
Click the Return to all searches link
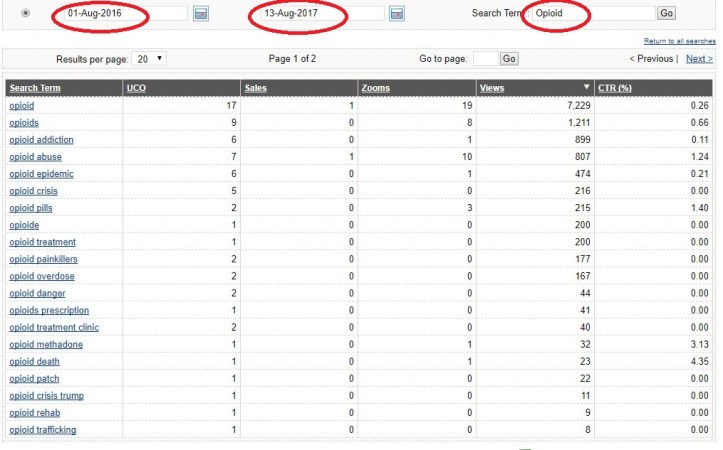tap(679, 40)
